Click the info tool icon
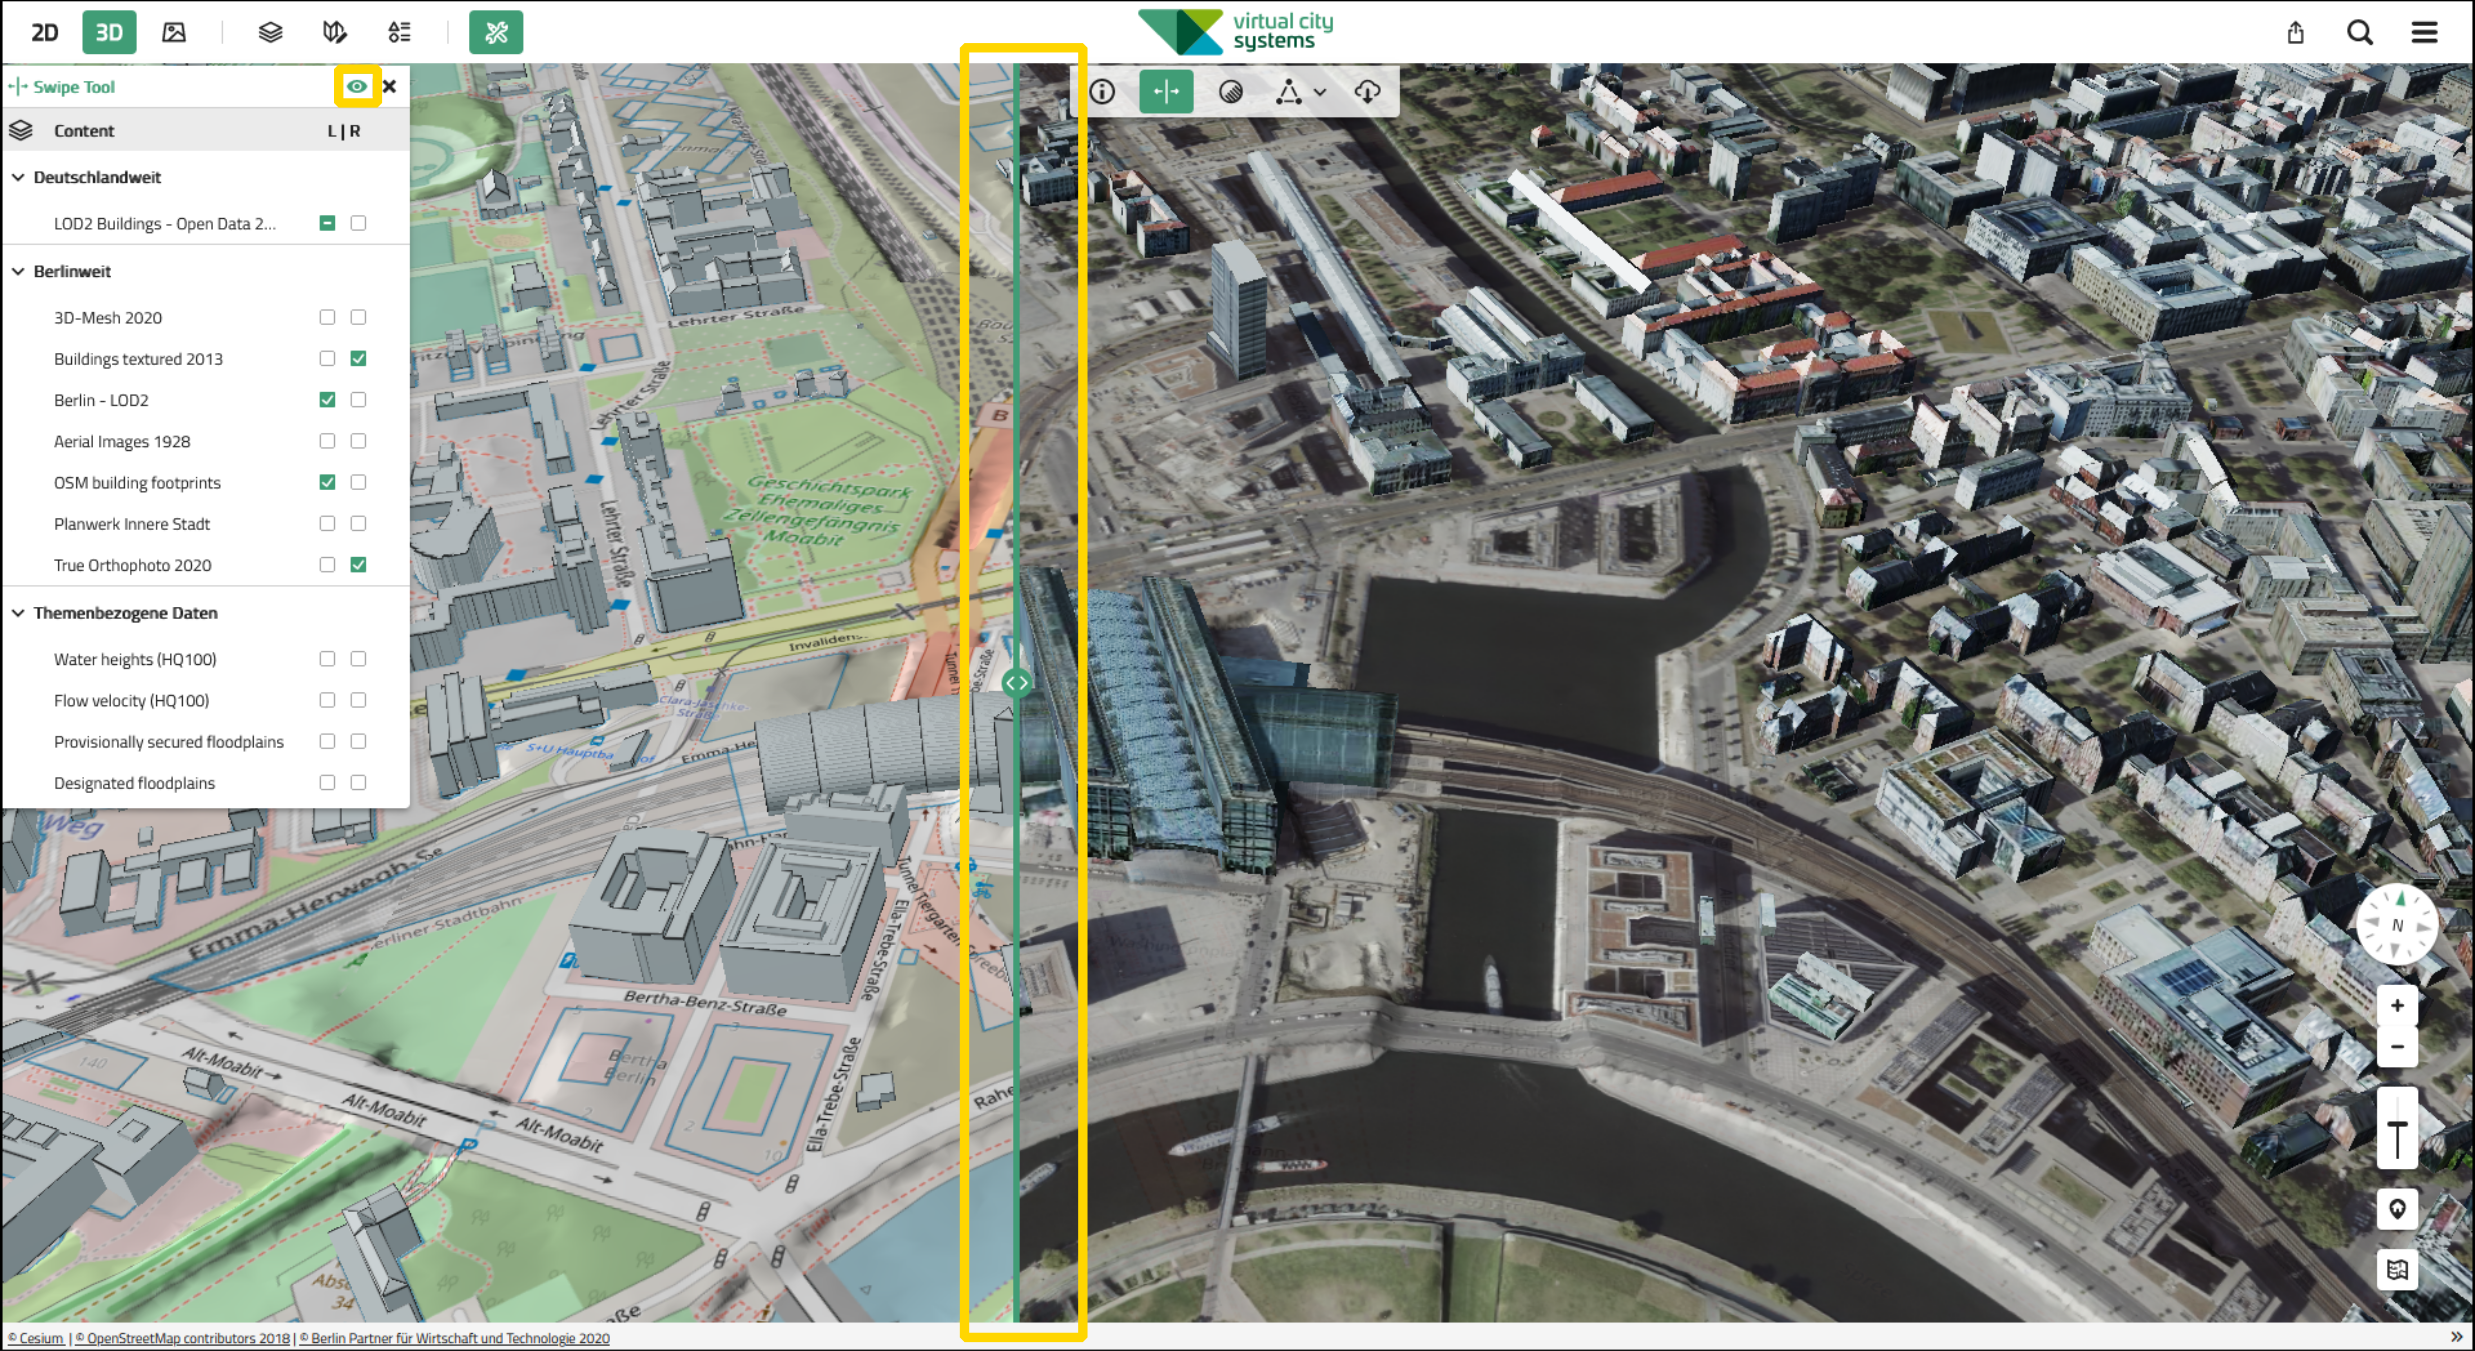This screenshot has width=2475, height=1351. point(1102,91)
